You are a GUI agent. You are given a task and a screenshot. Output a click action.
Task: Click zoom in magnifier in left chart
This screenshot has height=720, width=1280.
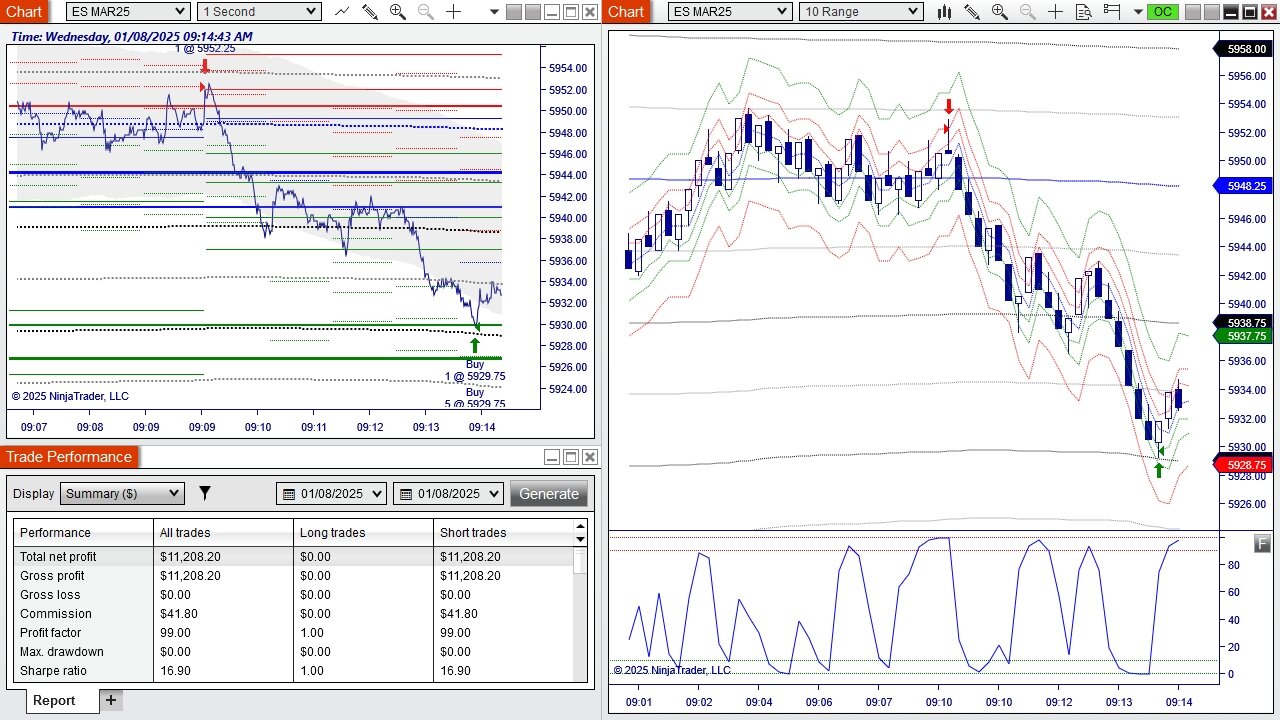[398, 12]
